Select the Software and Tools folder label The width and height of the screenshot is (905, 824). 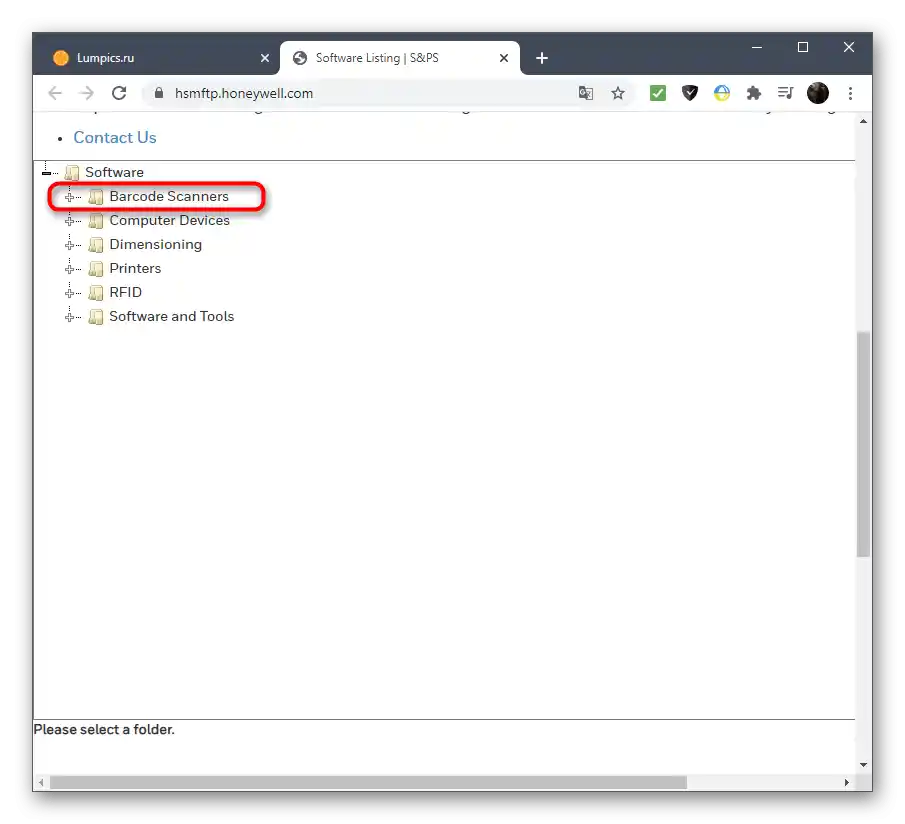tap(171, 316)
